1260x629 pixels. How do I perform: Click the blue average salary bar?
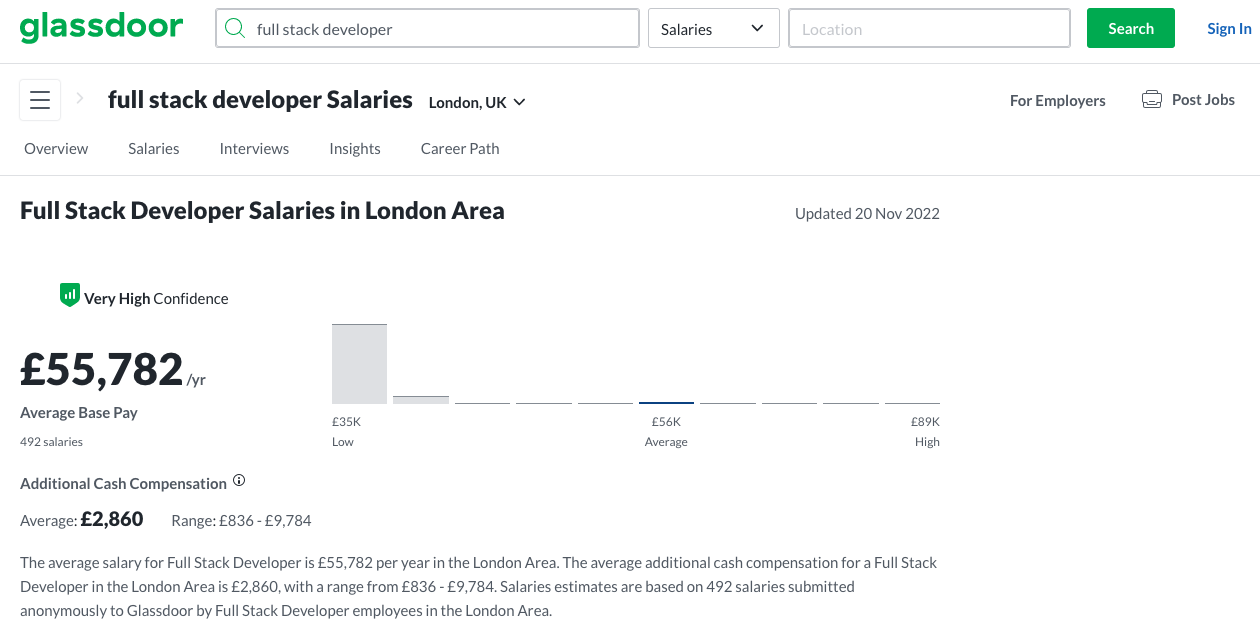(x=666, y=402)
